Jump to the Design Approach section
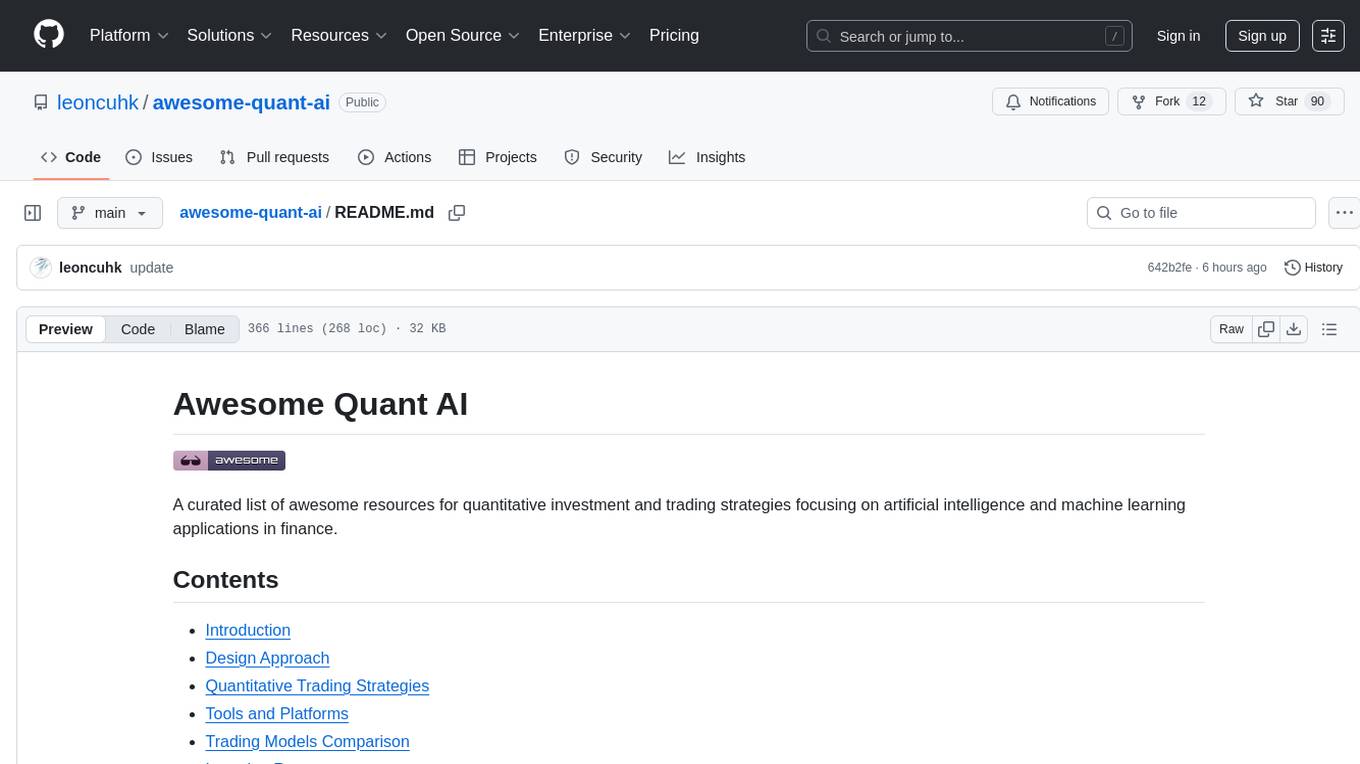The height and width of the screenshot is (764, 1360). point(267,658)
